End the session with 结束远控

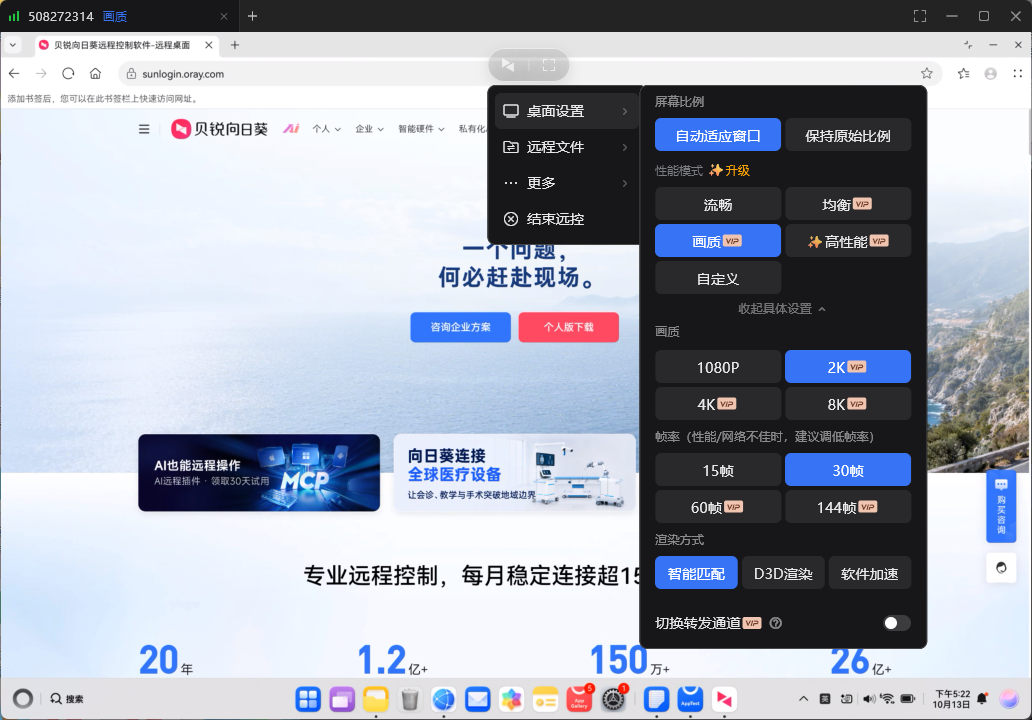pyautogui.click(x=565, y=219)
